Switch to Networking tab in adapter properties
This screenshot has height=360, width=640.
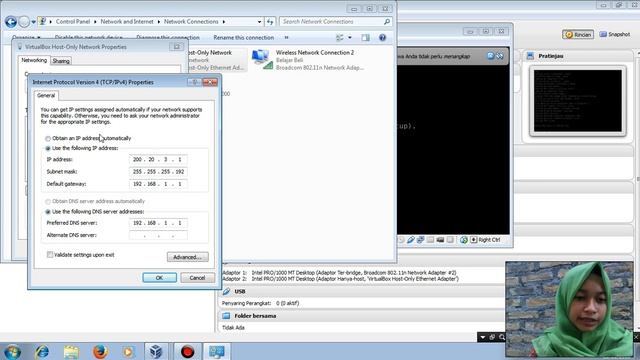click(34, 60)
